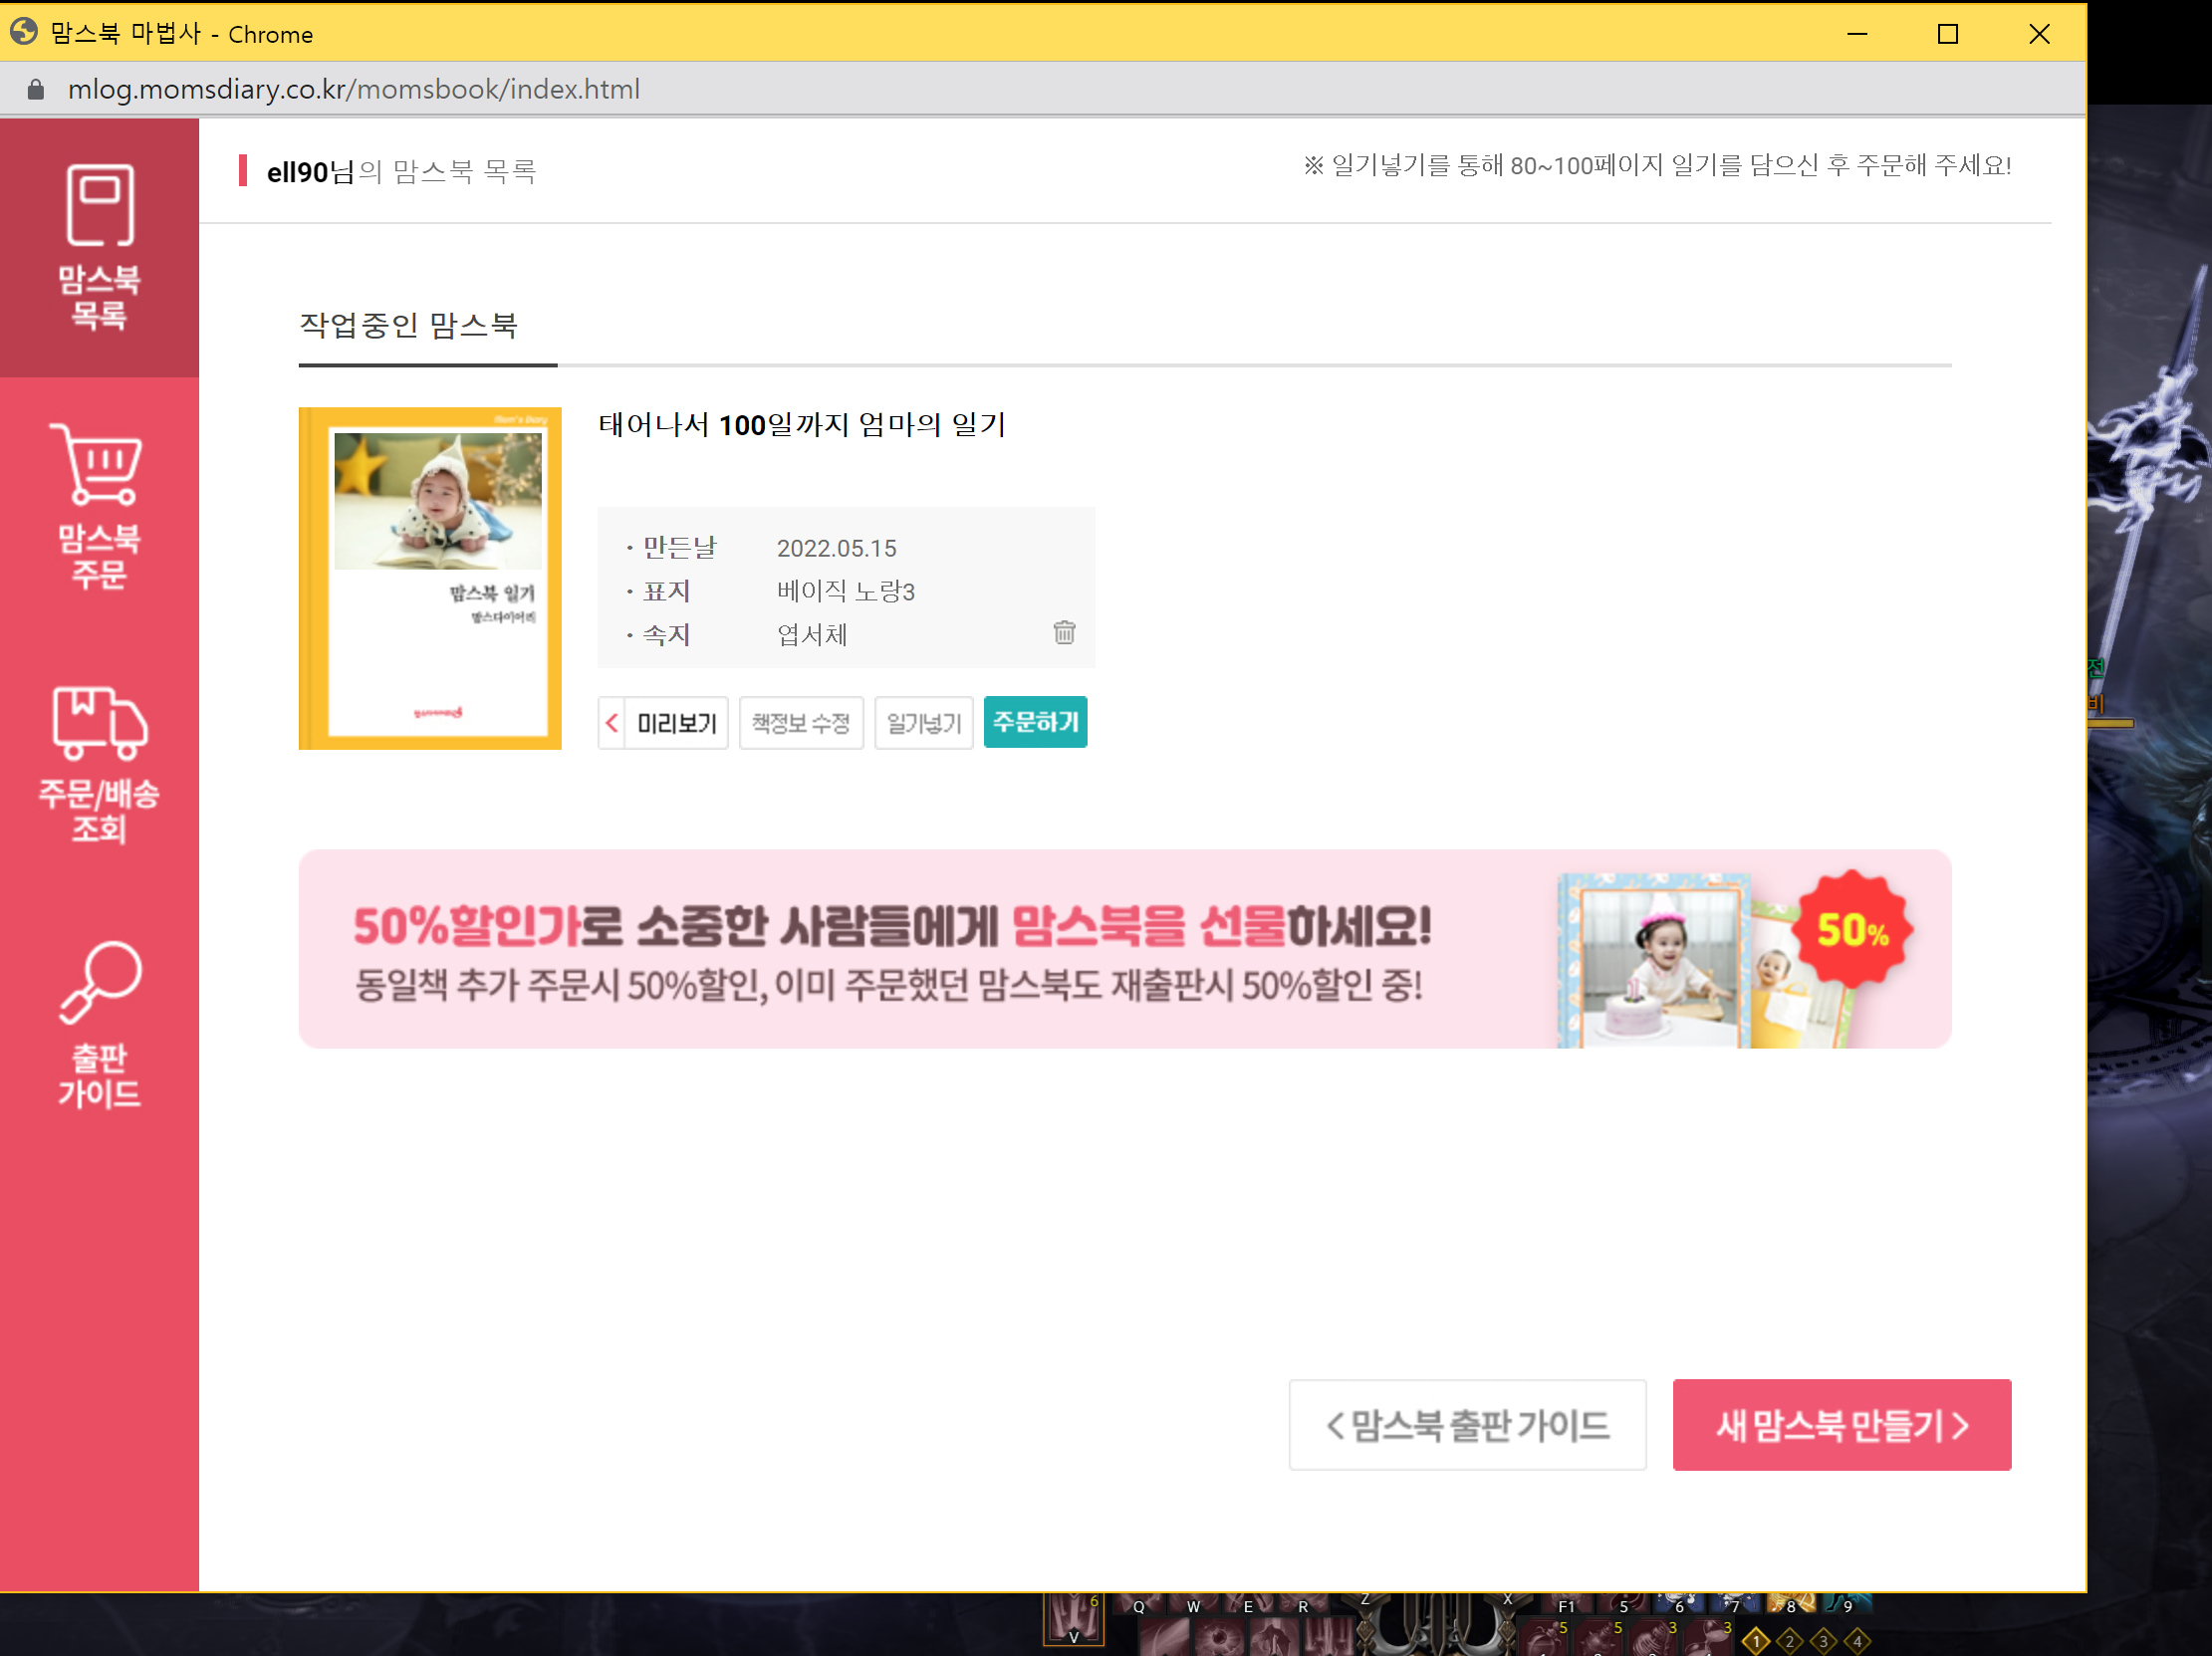Click the URL address field
The width and height of the screenshot is (2212, 1656).
coord(354,90)
